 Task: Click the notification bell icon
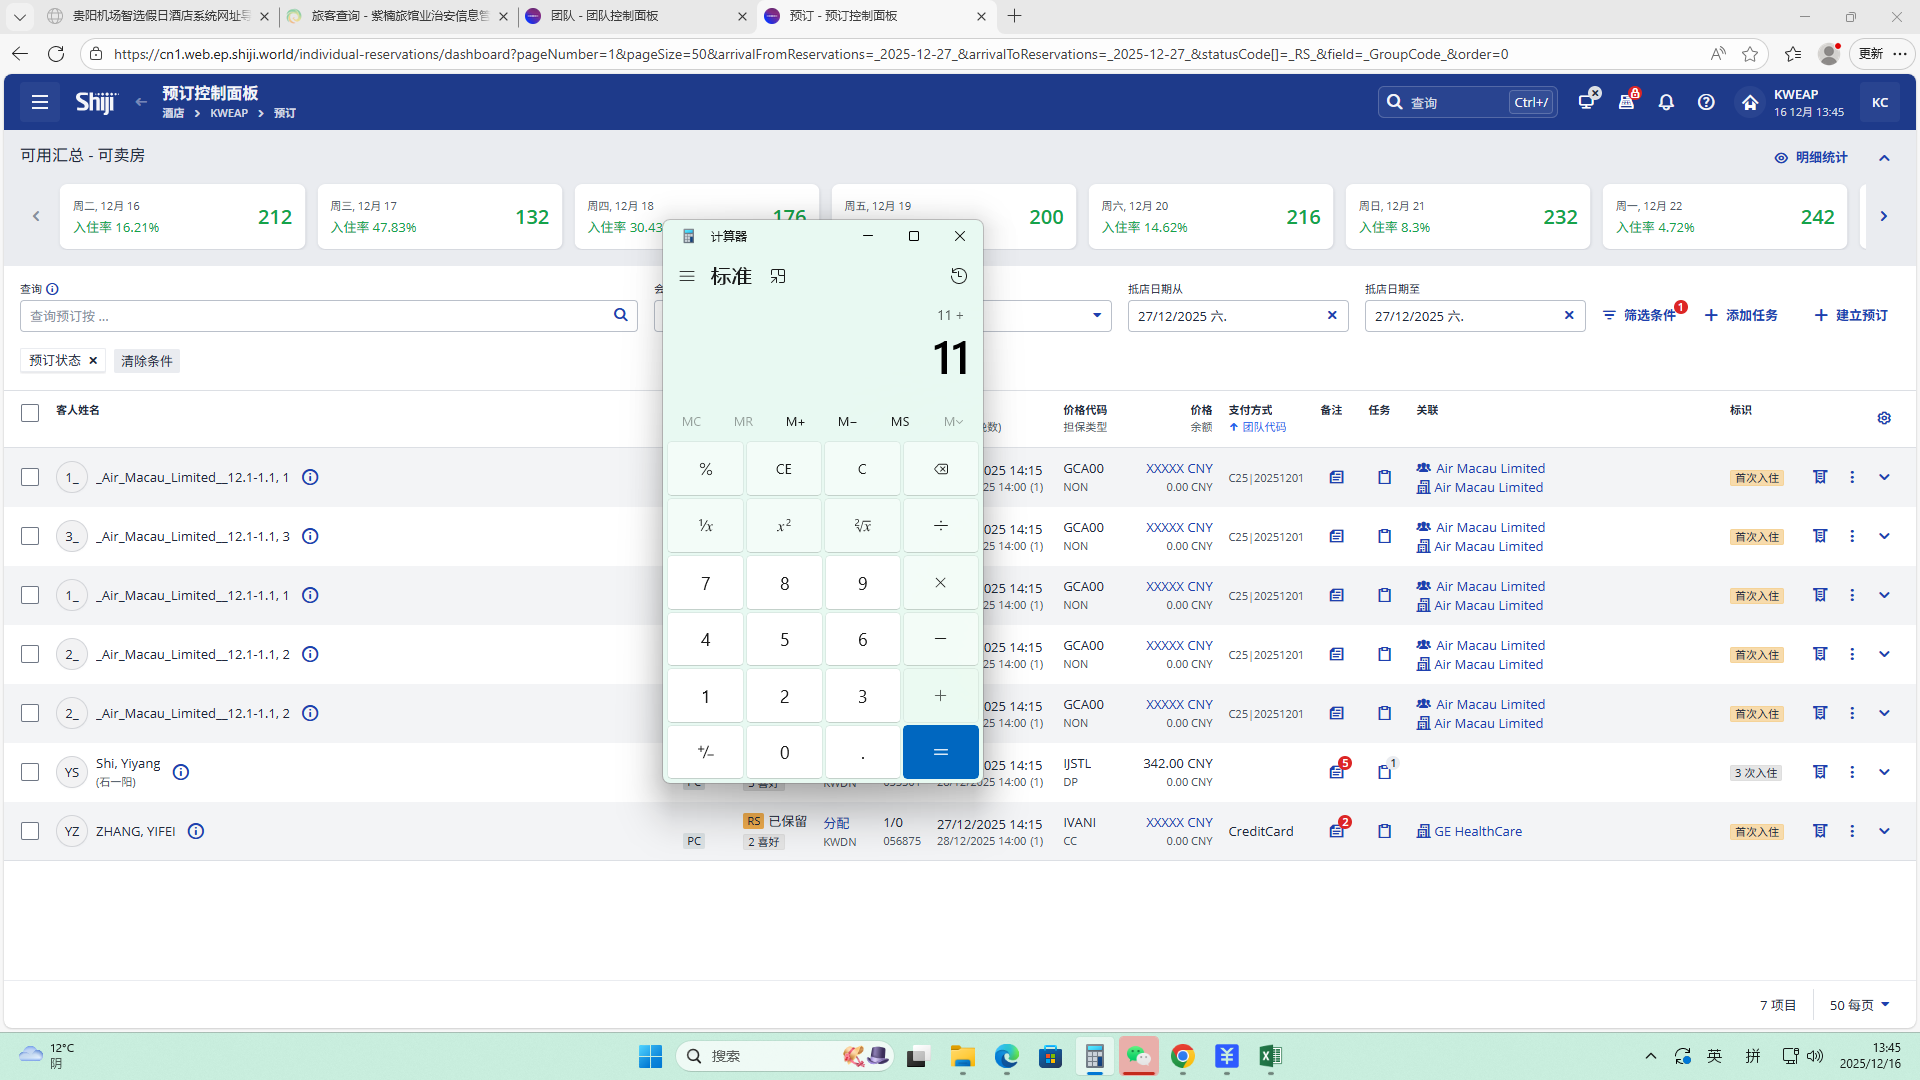tap(1666, 102)
